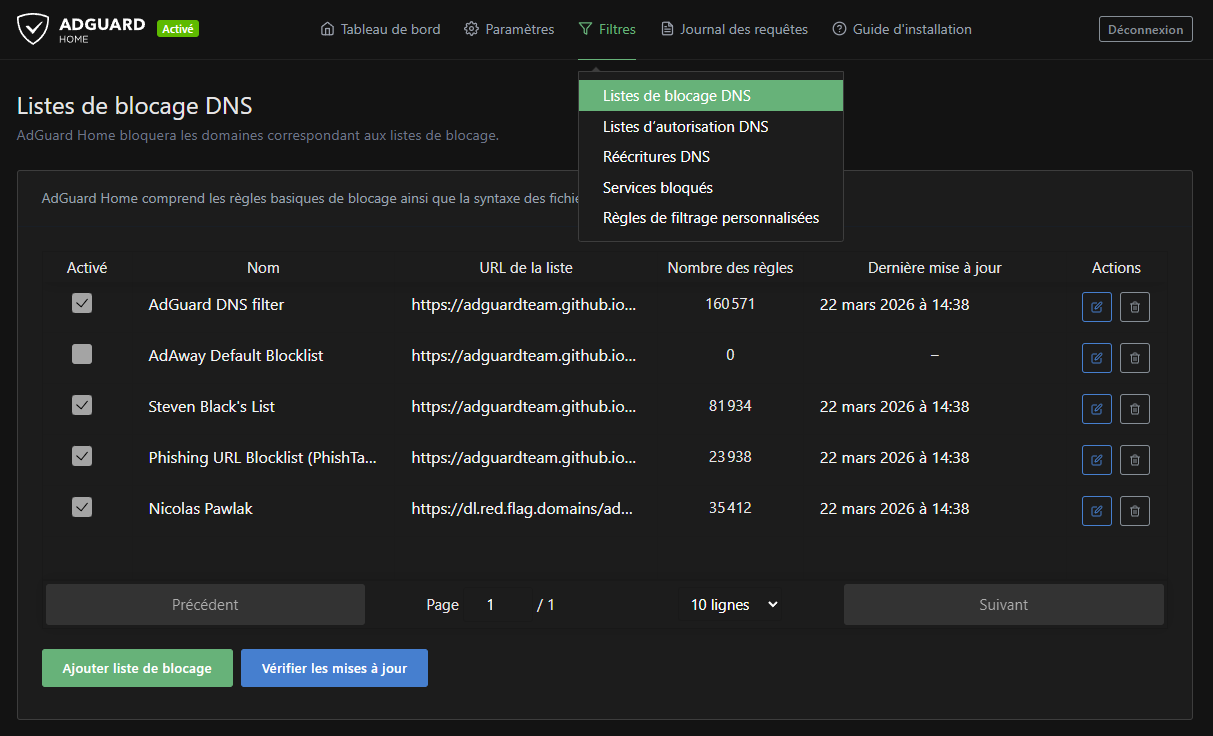
Task: Disable the AdGuard DNS filter checkbox
Action: point(82,303)
